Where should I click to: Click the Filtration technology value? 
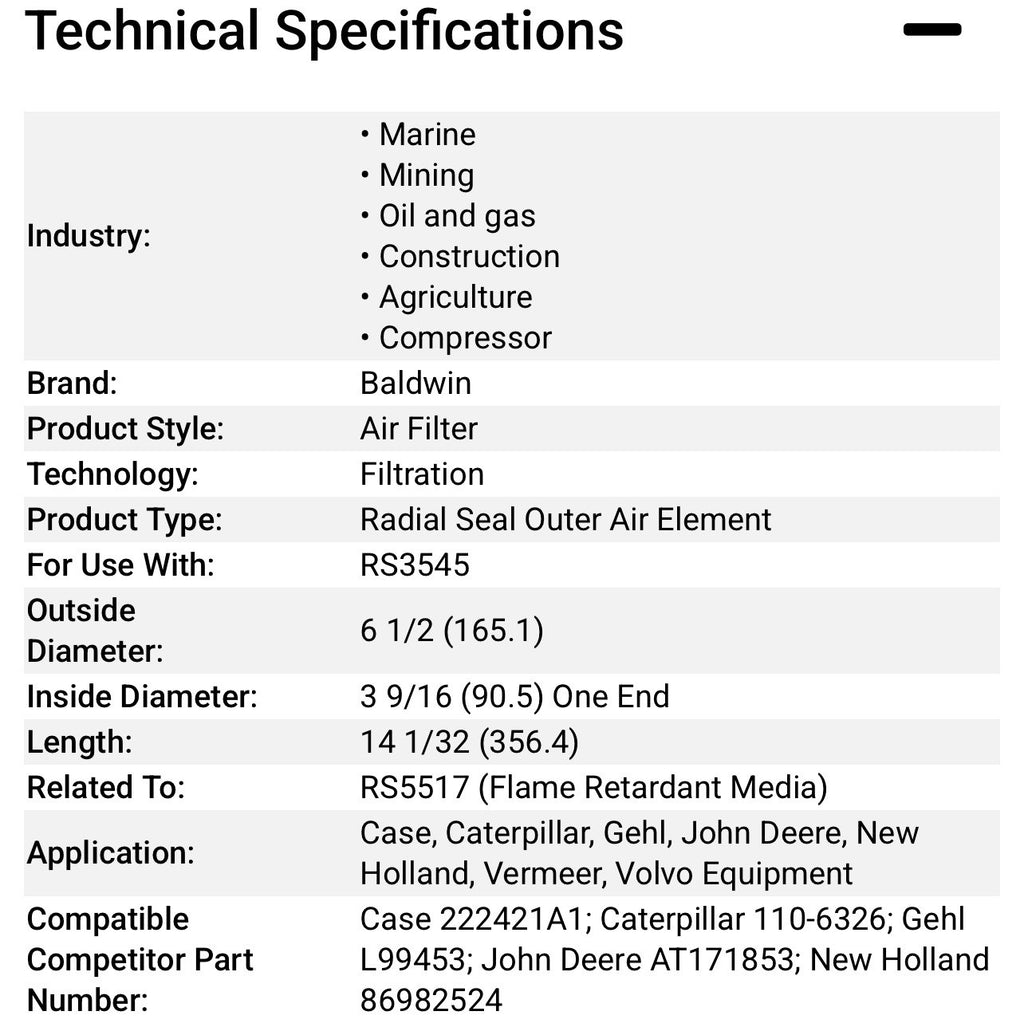pyautogui.click(x=422, y=474)
